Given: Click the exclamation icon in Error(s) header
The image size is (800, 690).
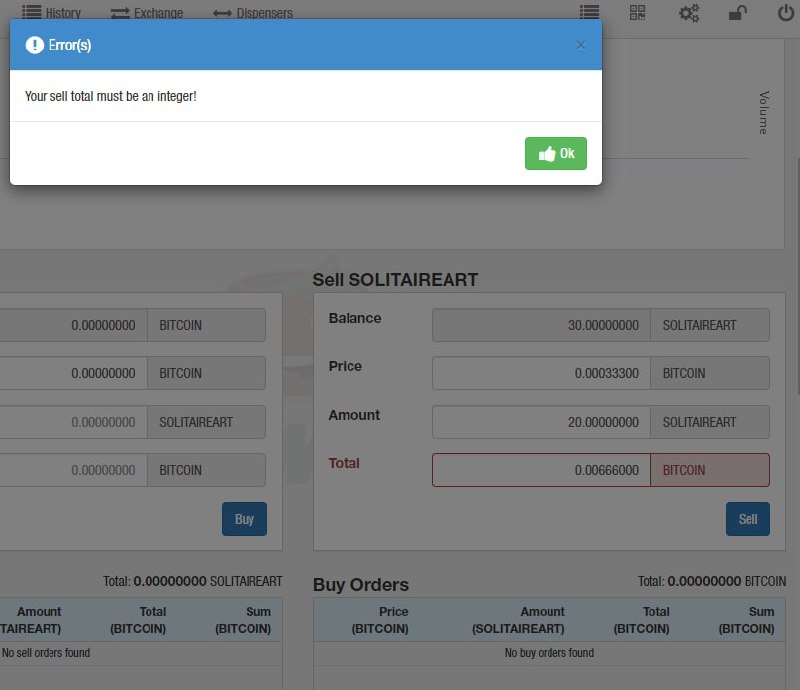Looking at the screenshot, I should click(x=35, y=45).
